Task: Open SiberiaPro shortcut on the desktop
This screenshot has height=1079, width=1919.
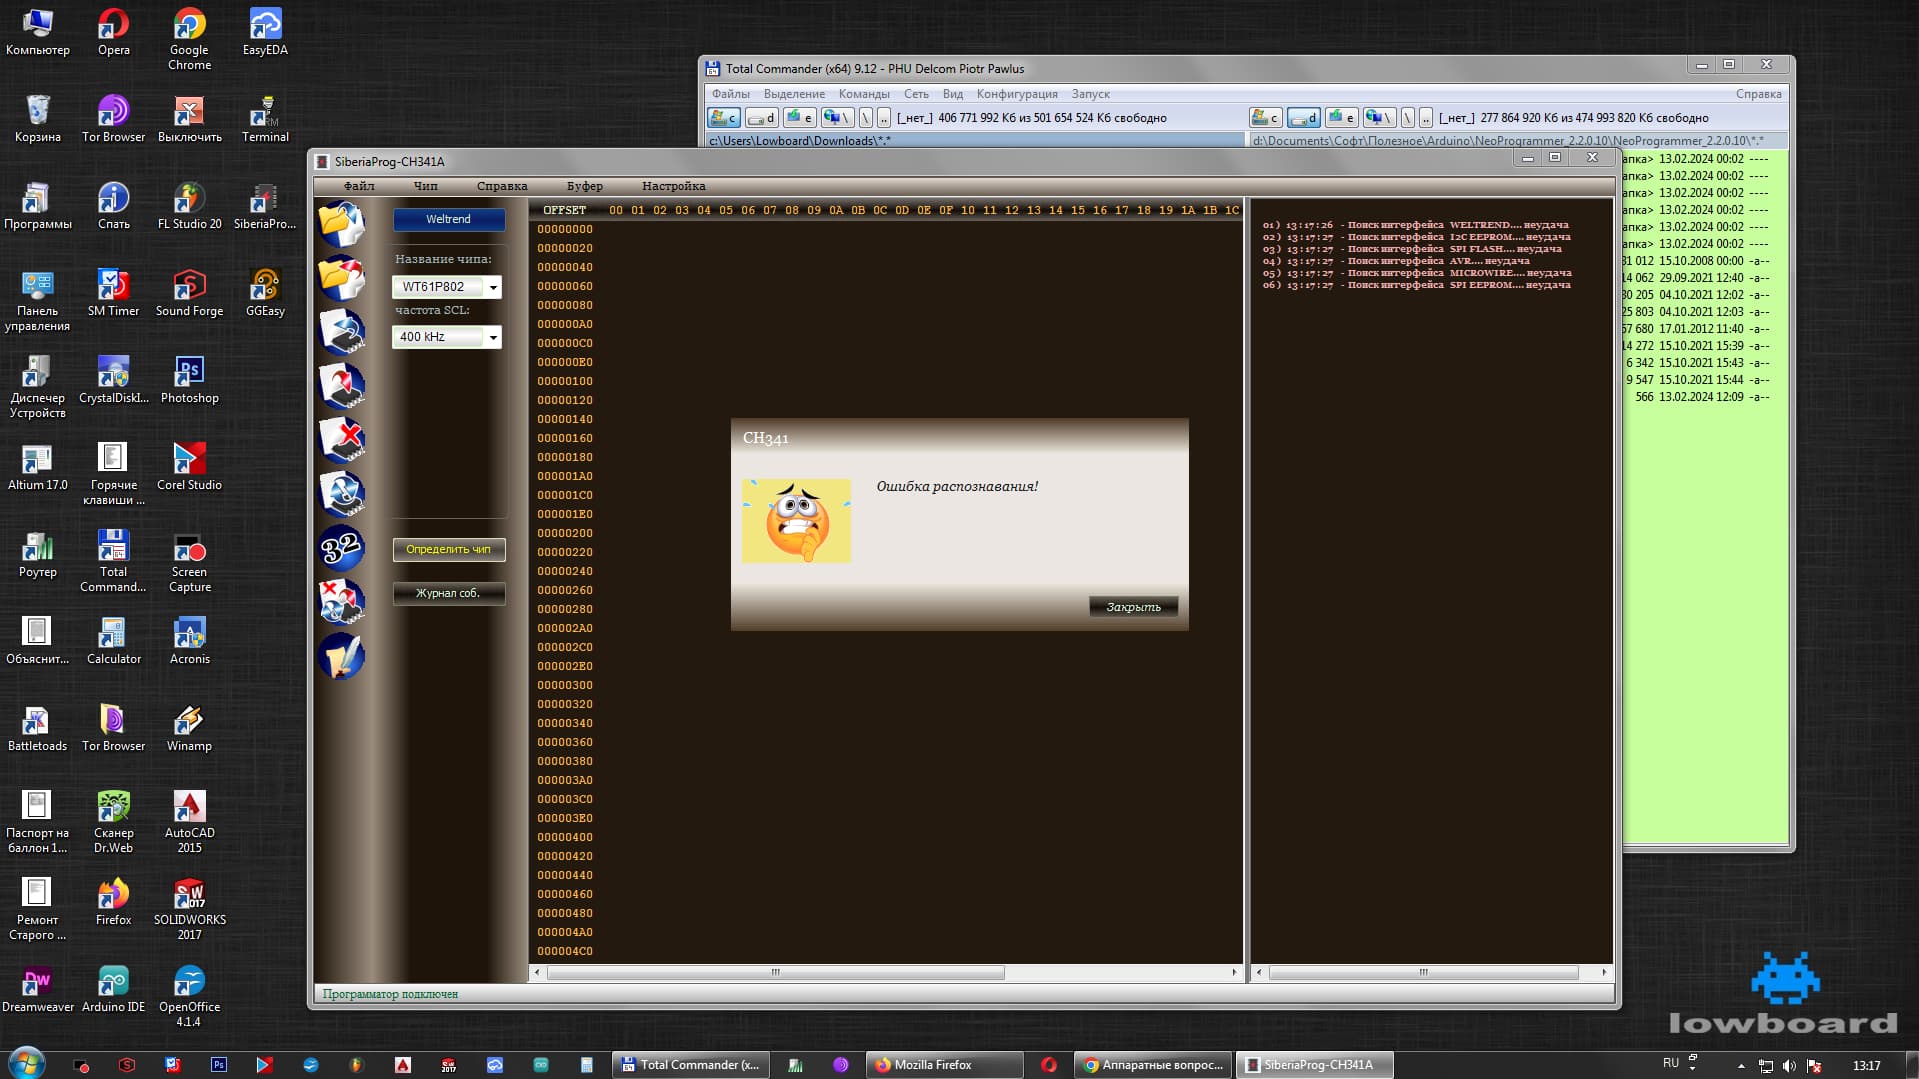Action: (264, 207)
